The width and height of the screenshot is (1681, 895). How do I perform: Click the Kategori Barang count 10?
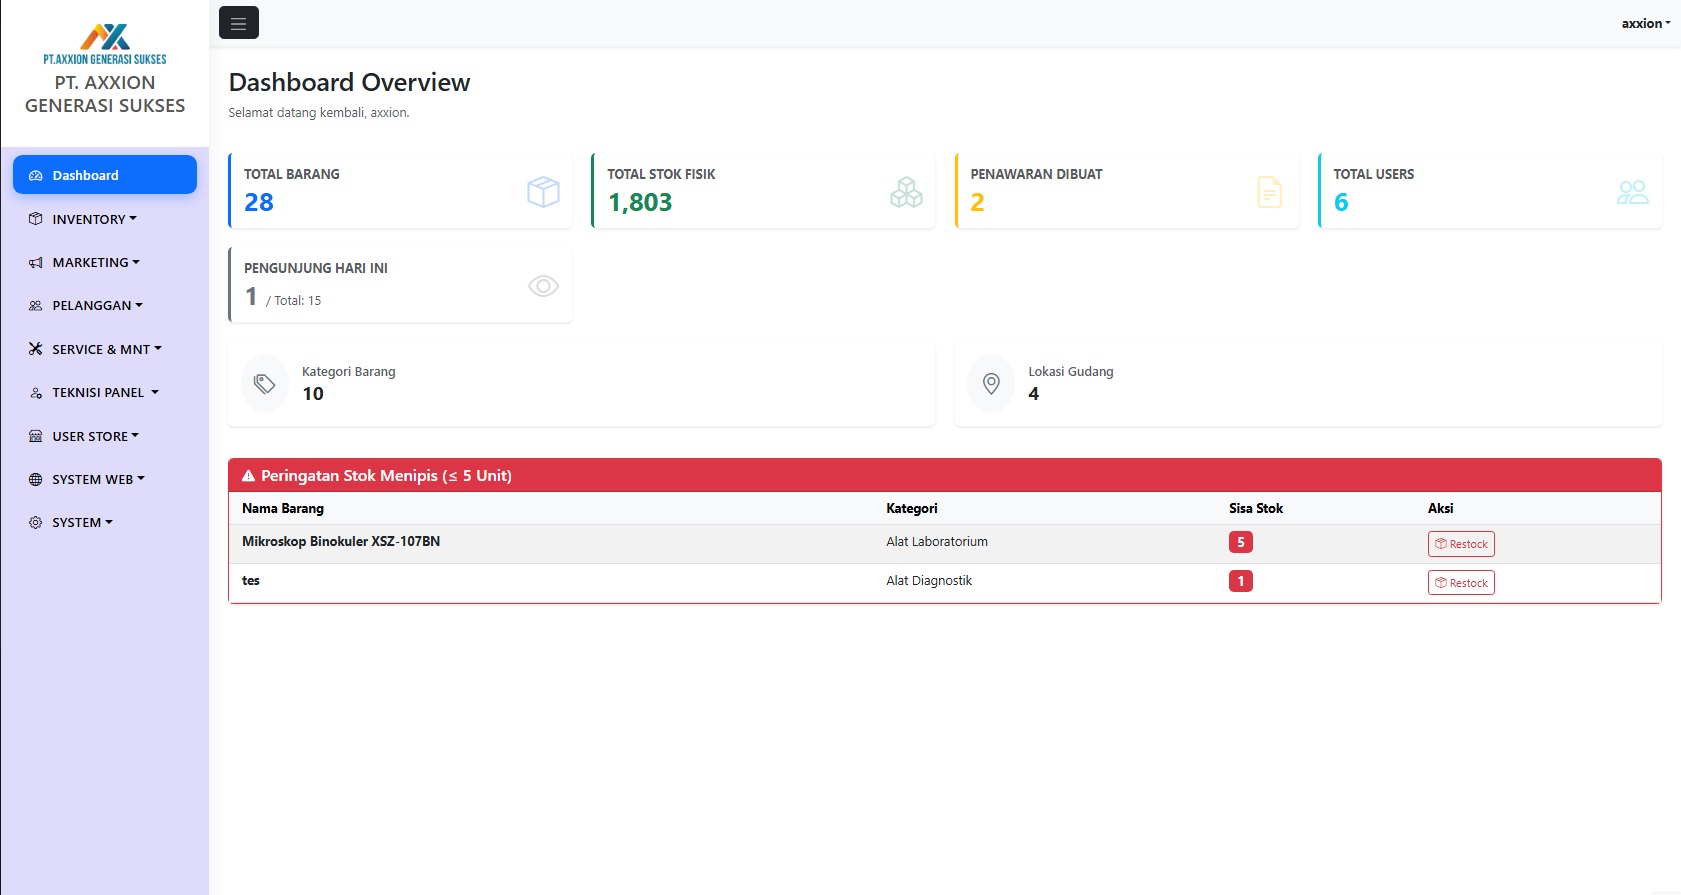(x=313, y=394)
